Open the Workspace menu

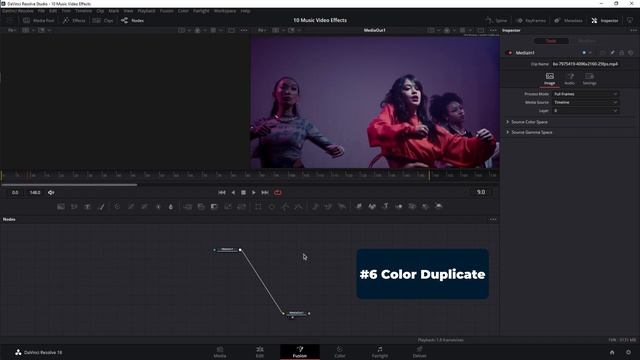click(225, 11)
